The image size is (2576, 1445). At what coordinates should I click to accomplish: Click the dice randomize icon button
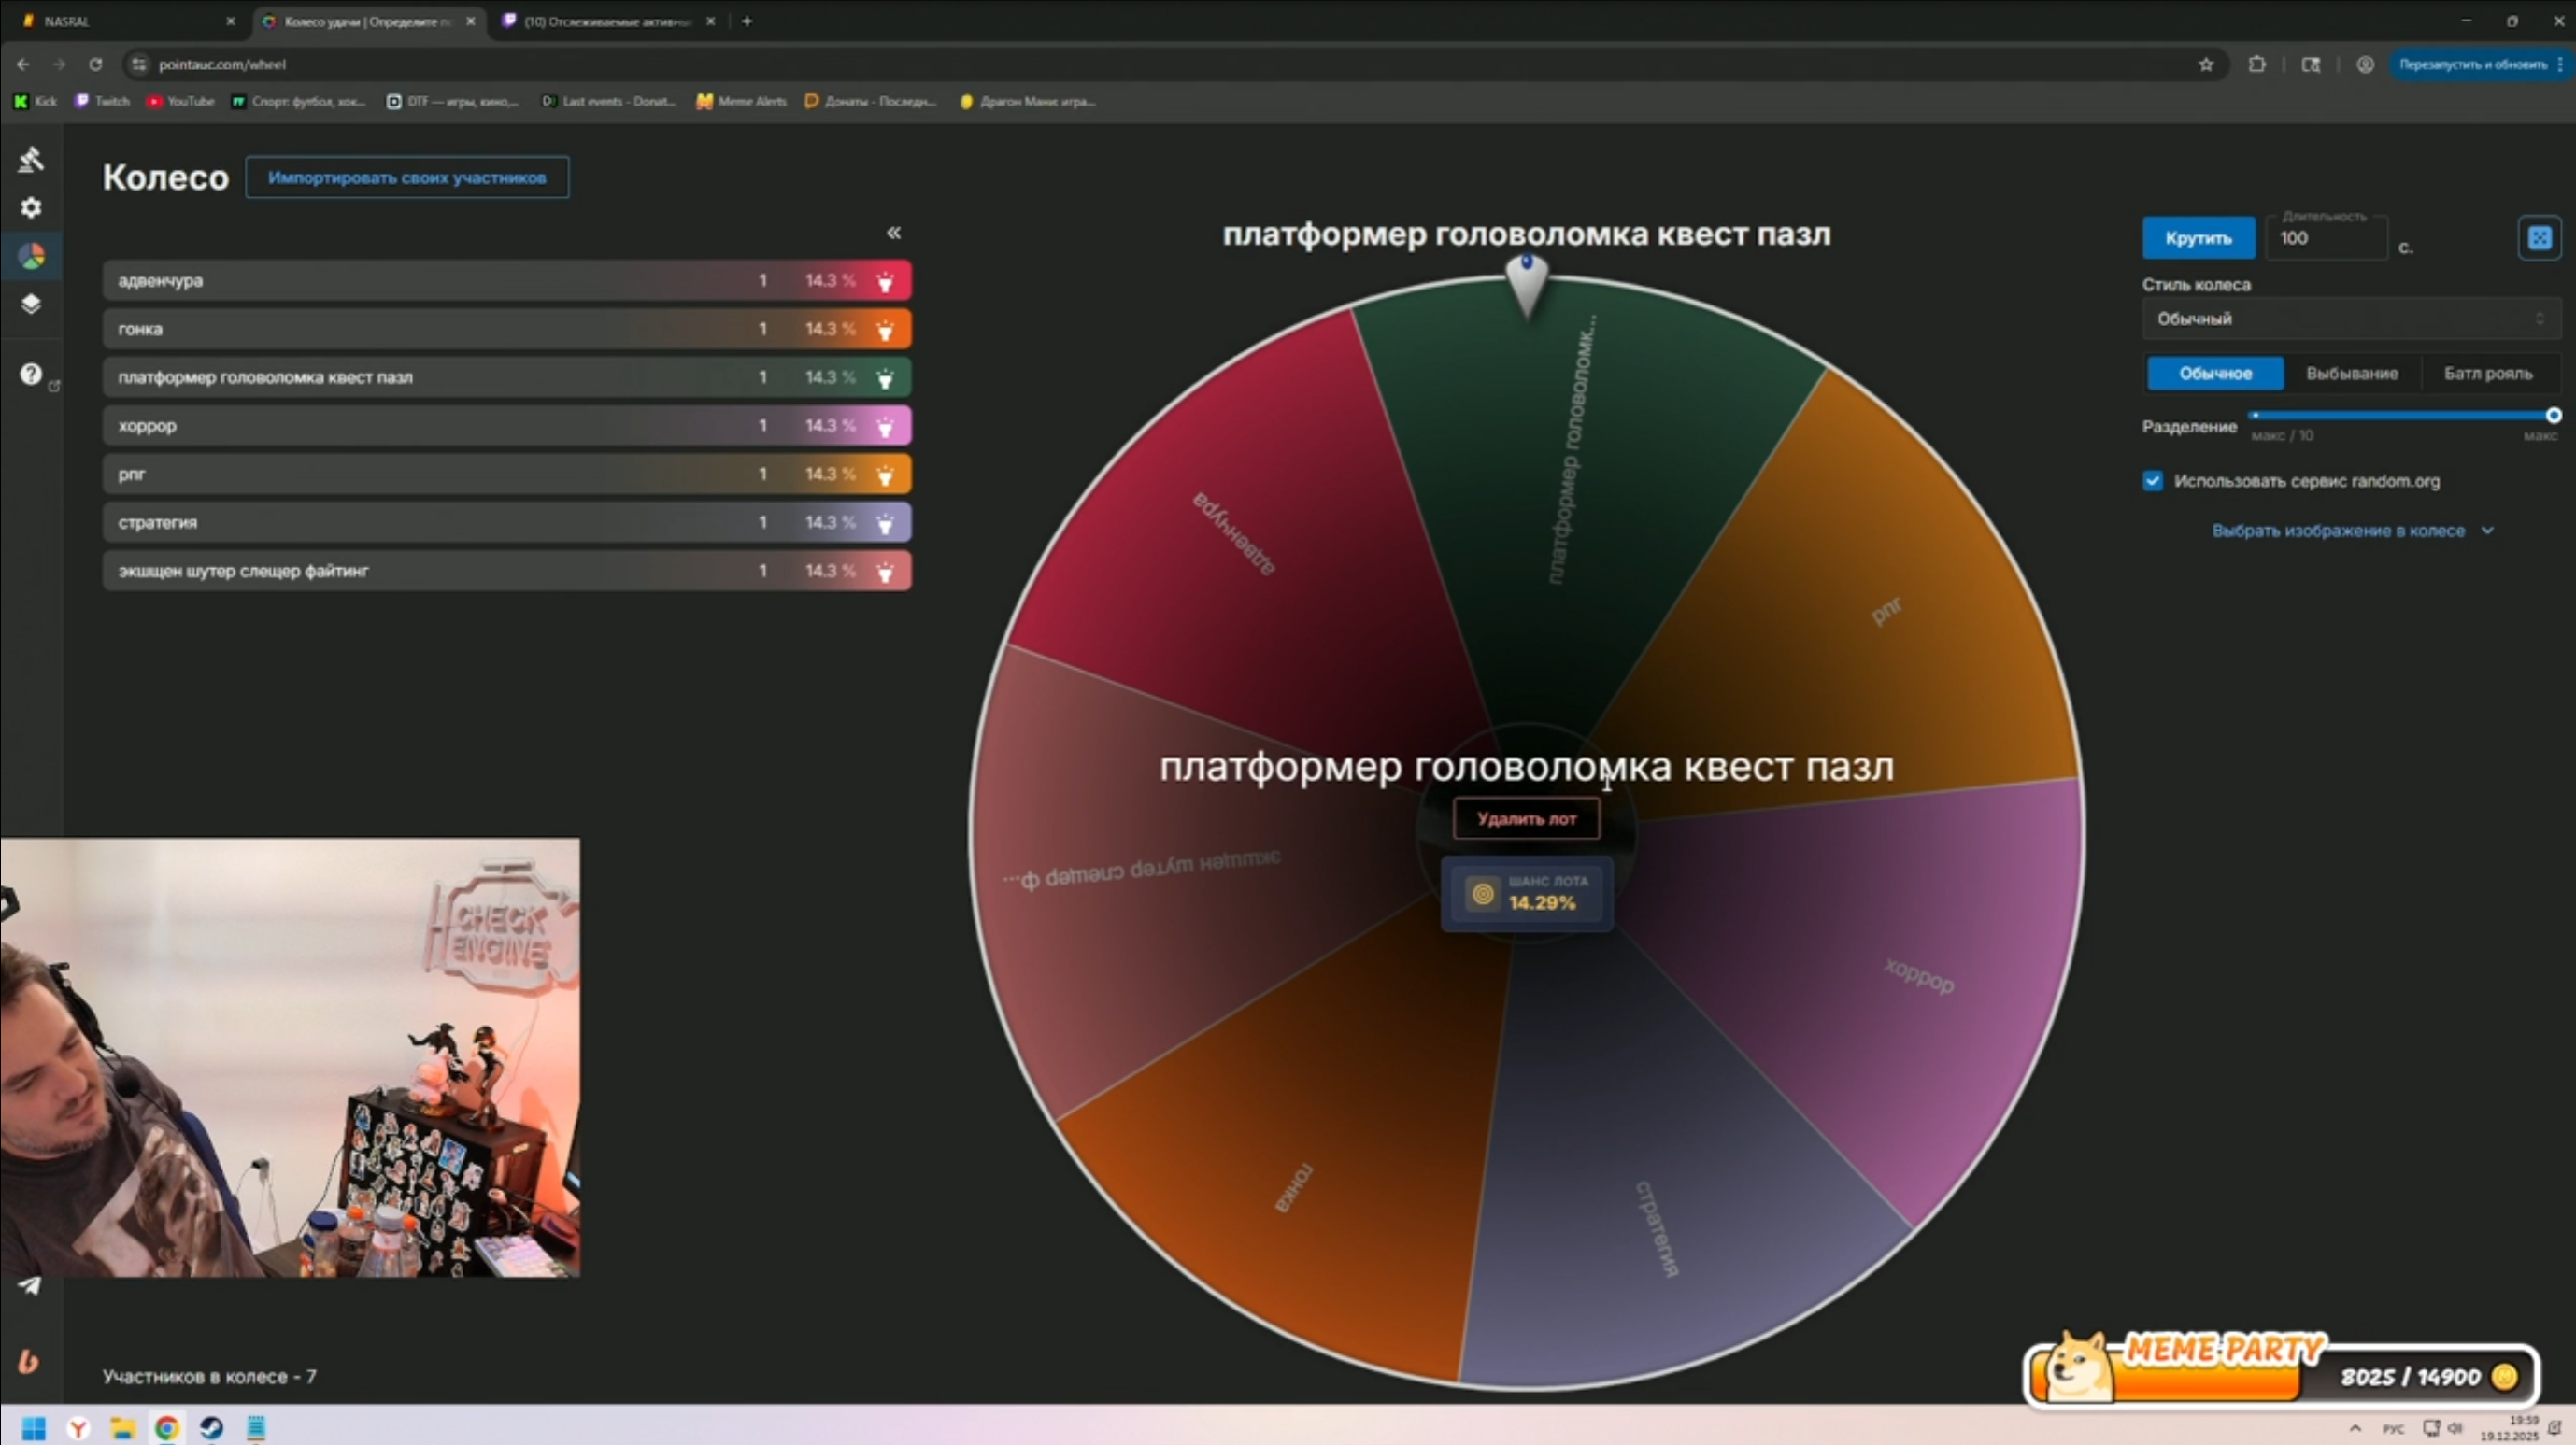tap(2538, 238)
